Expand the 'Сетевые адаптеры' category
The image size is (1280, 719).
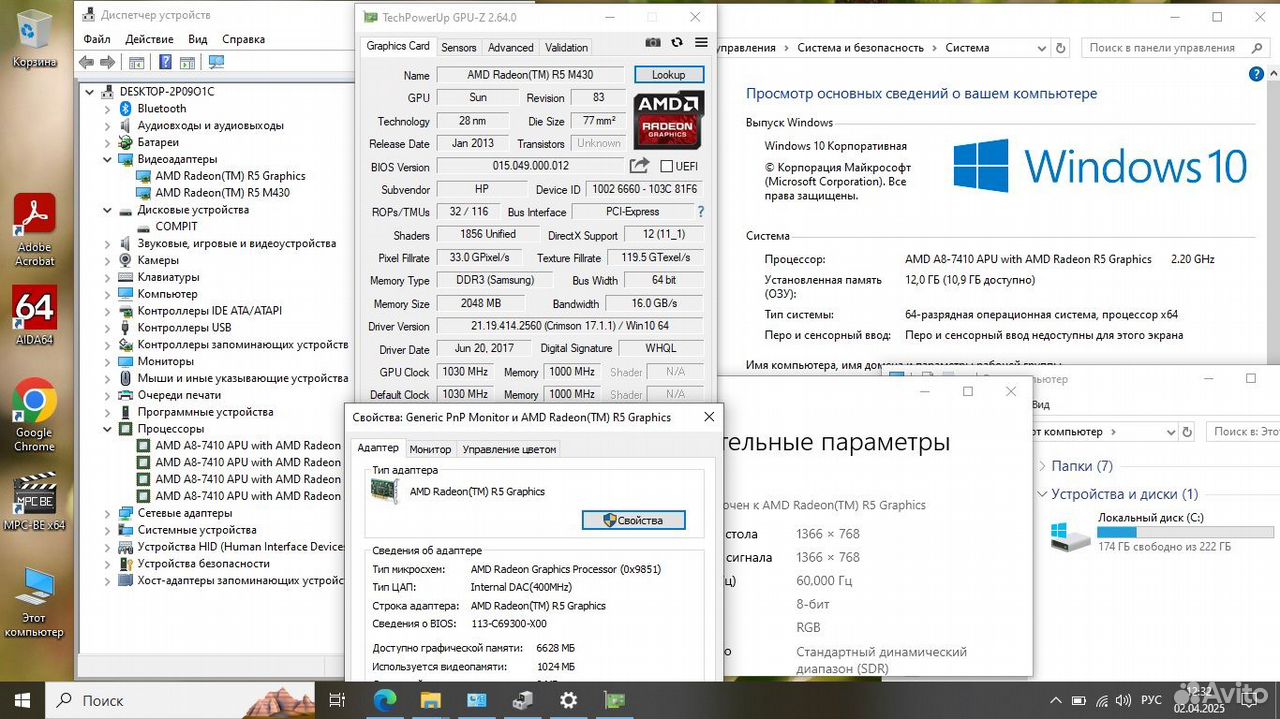point(108,513)
